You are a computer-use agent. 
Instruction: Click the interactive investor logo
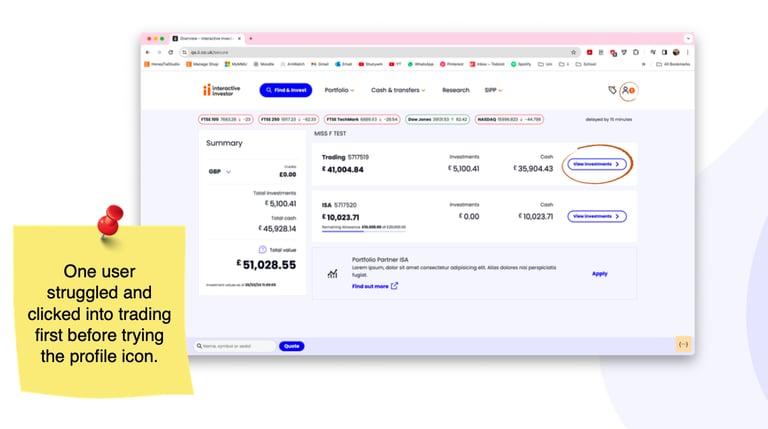[221, 90]
